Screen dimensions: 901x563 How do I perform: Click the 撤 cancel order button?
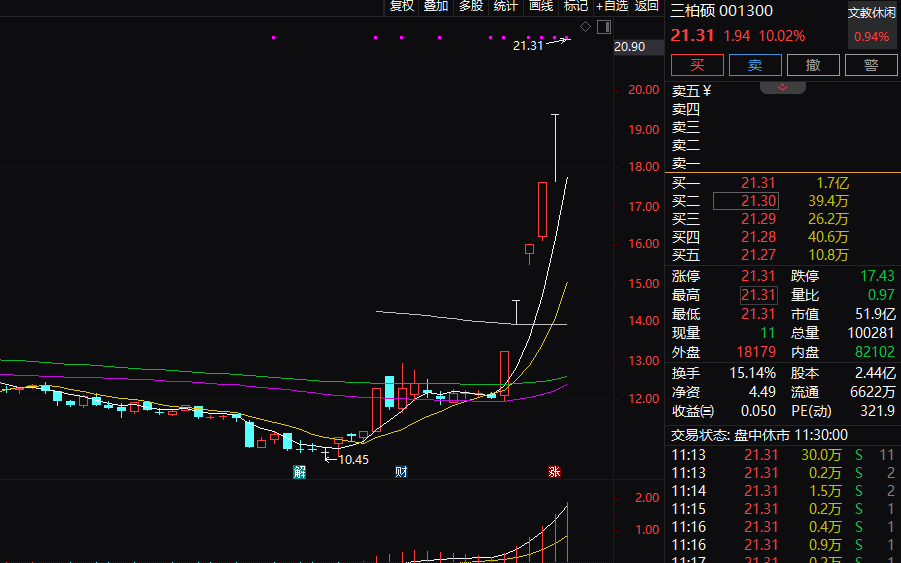point(813,65)
